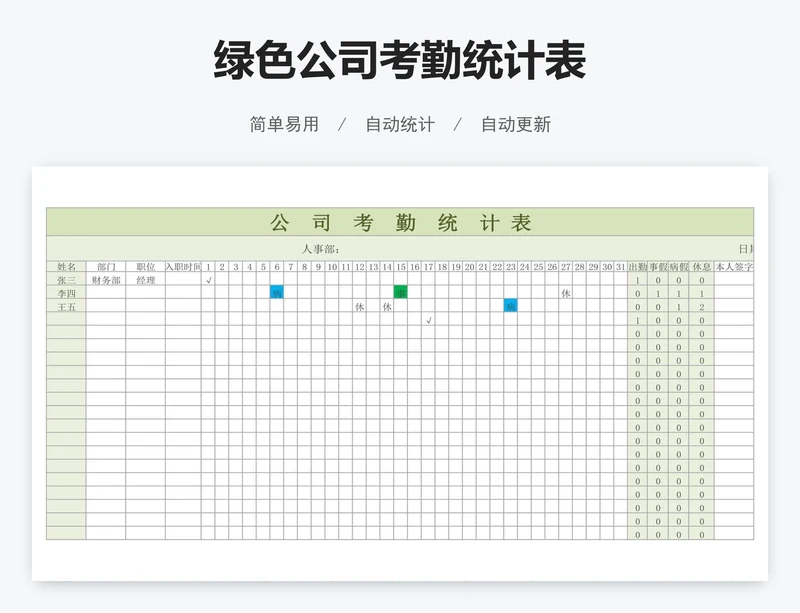Select day header 6 in date row
Viewport: 800px width, 613px height.
(x=277, y=267)
